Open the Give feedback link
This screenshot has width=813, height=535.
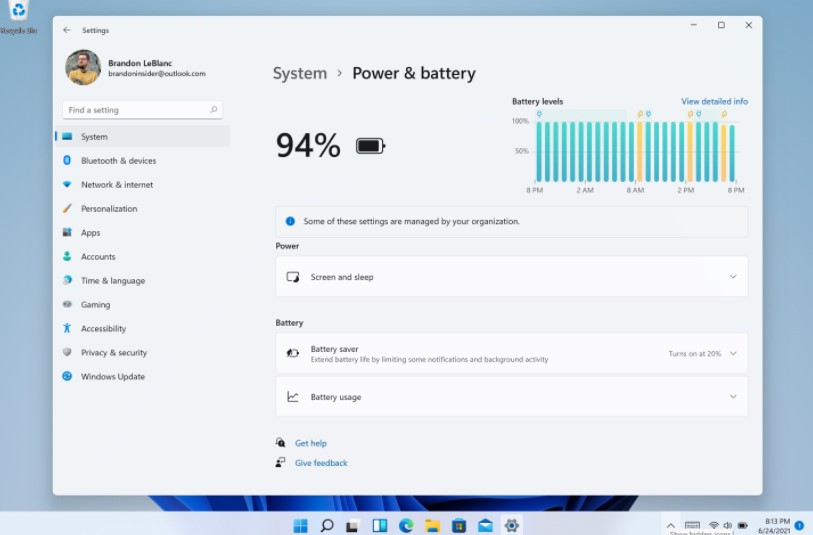point(321,463)
